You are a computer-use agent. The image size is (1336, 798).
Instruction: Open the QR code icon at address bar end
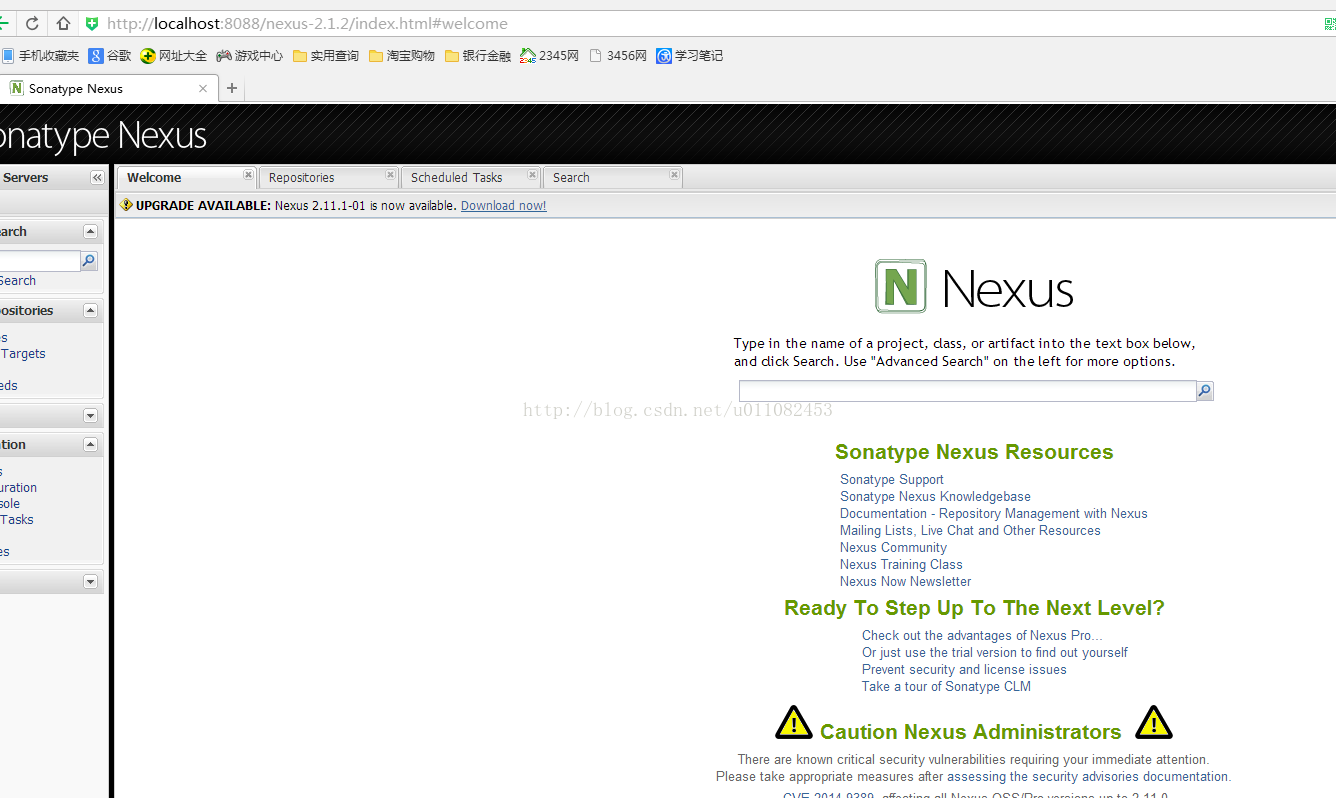pyautogui.click(x=1329, y=24)
